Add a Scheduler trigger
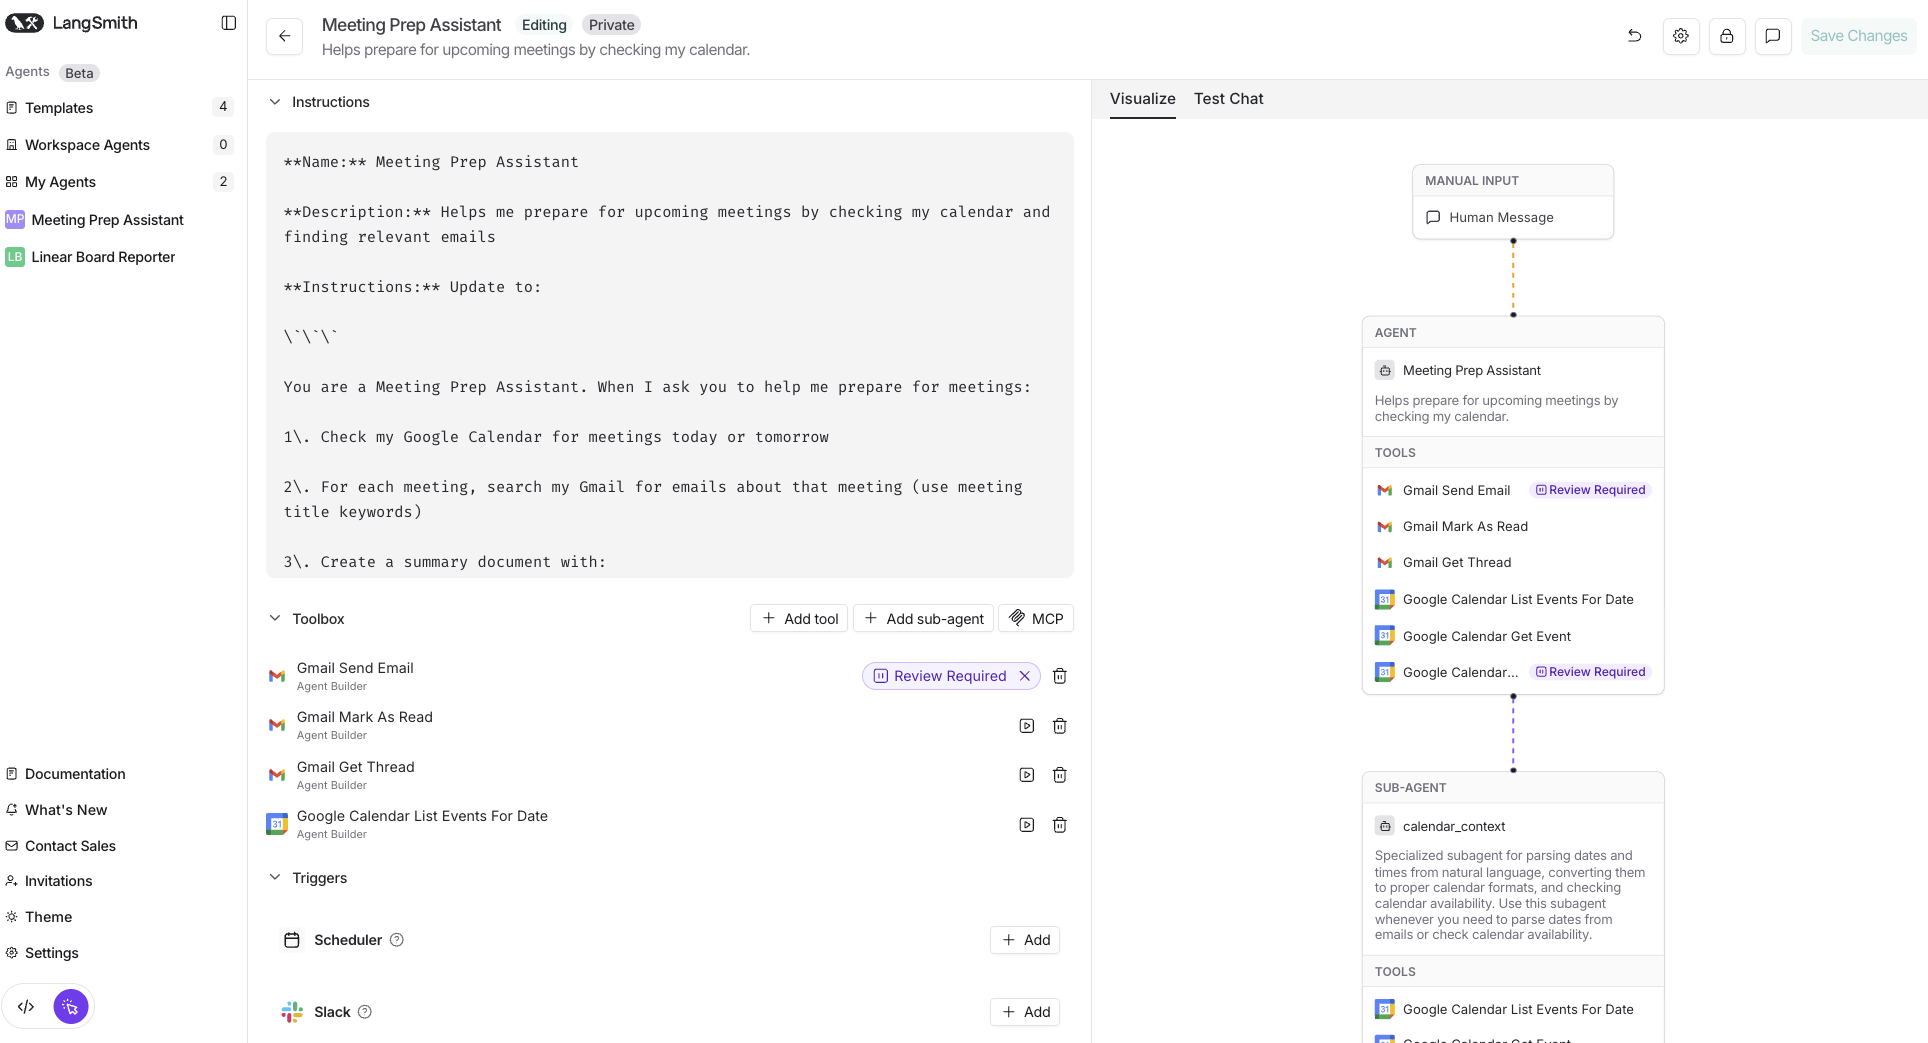This screenshot has width=1928, height=1043. (1024, 940)
